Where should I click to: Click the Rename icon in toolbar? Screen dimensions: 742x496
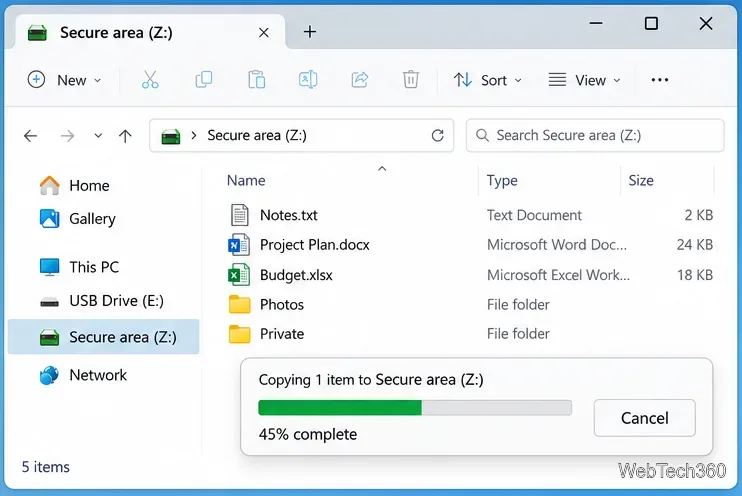308,80
